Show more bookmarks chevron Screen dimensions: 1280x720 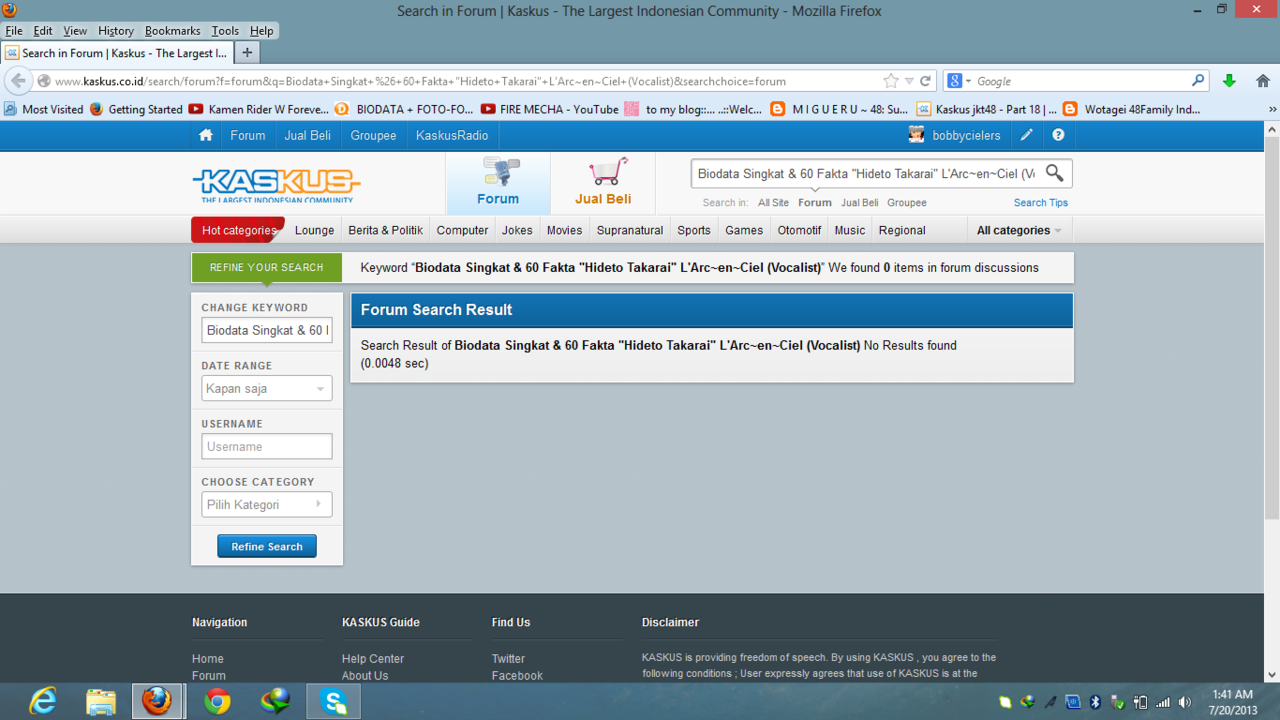pos(1272,109)
